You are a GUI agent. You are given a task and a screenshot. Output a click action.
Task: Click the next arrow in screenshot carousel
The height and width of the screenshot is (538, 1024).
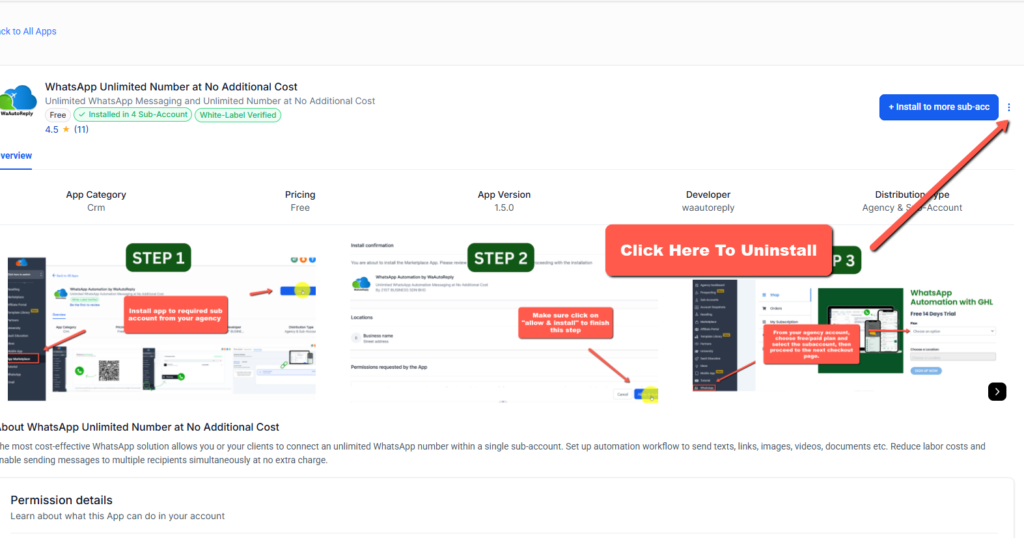(x=997, y=392)
